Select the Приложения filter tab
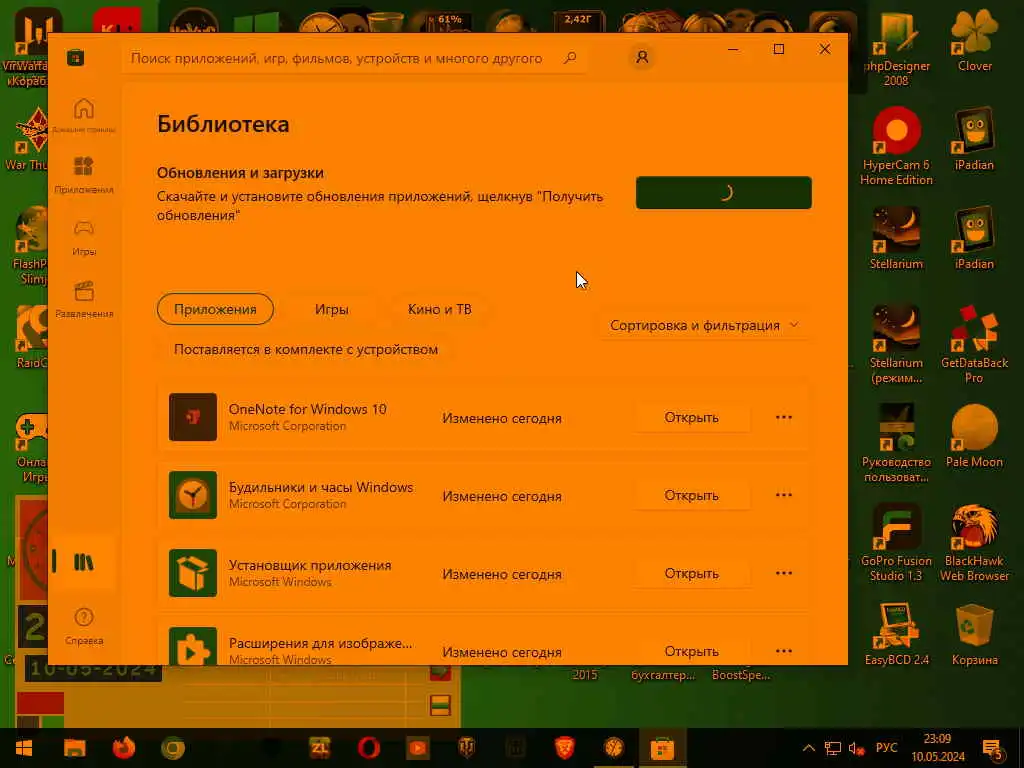 pos(215,309)
